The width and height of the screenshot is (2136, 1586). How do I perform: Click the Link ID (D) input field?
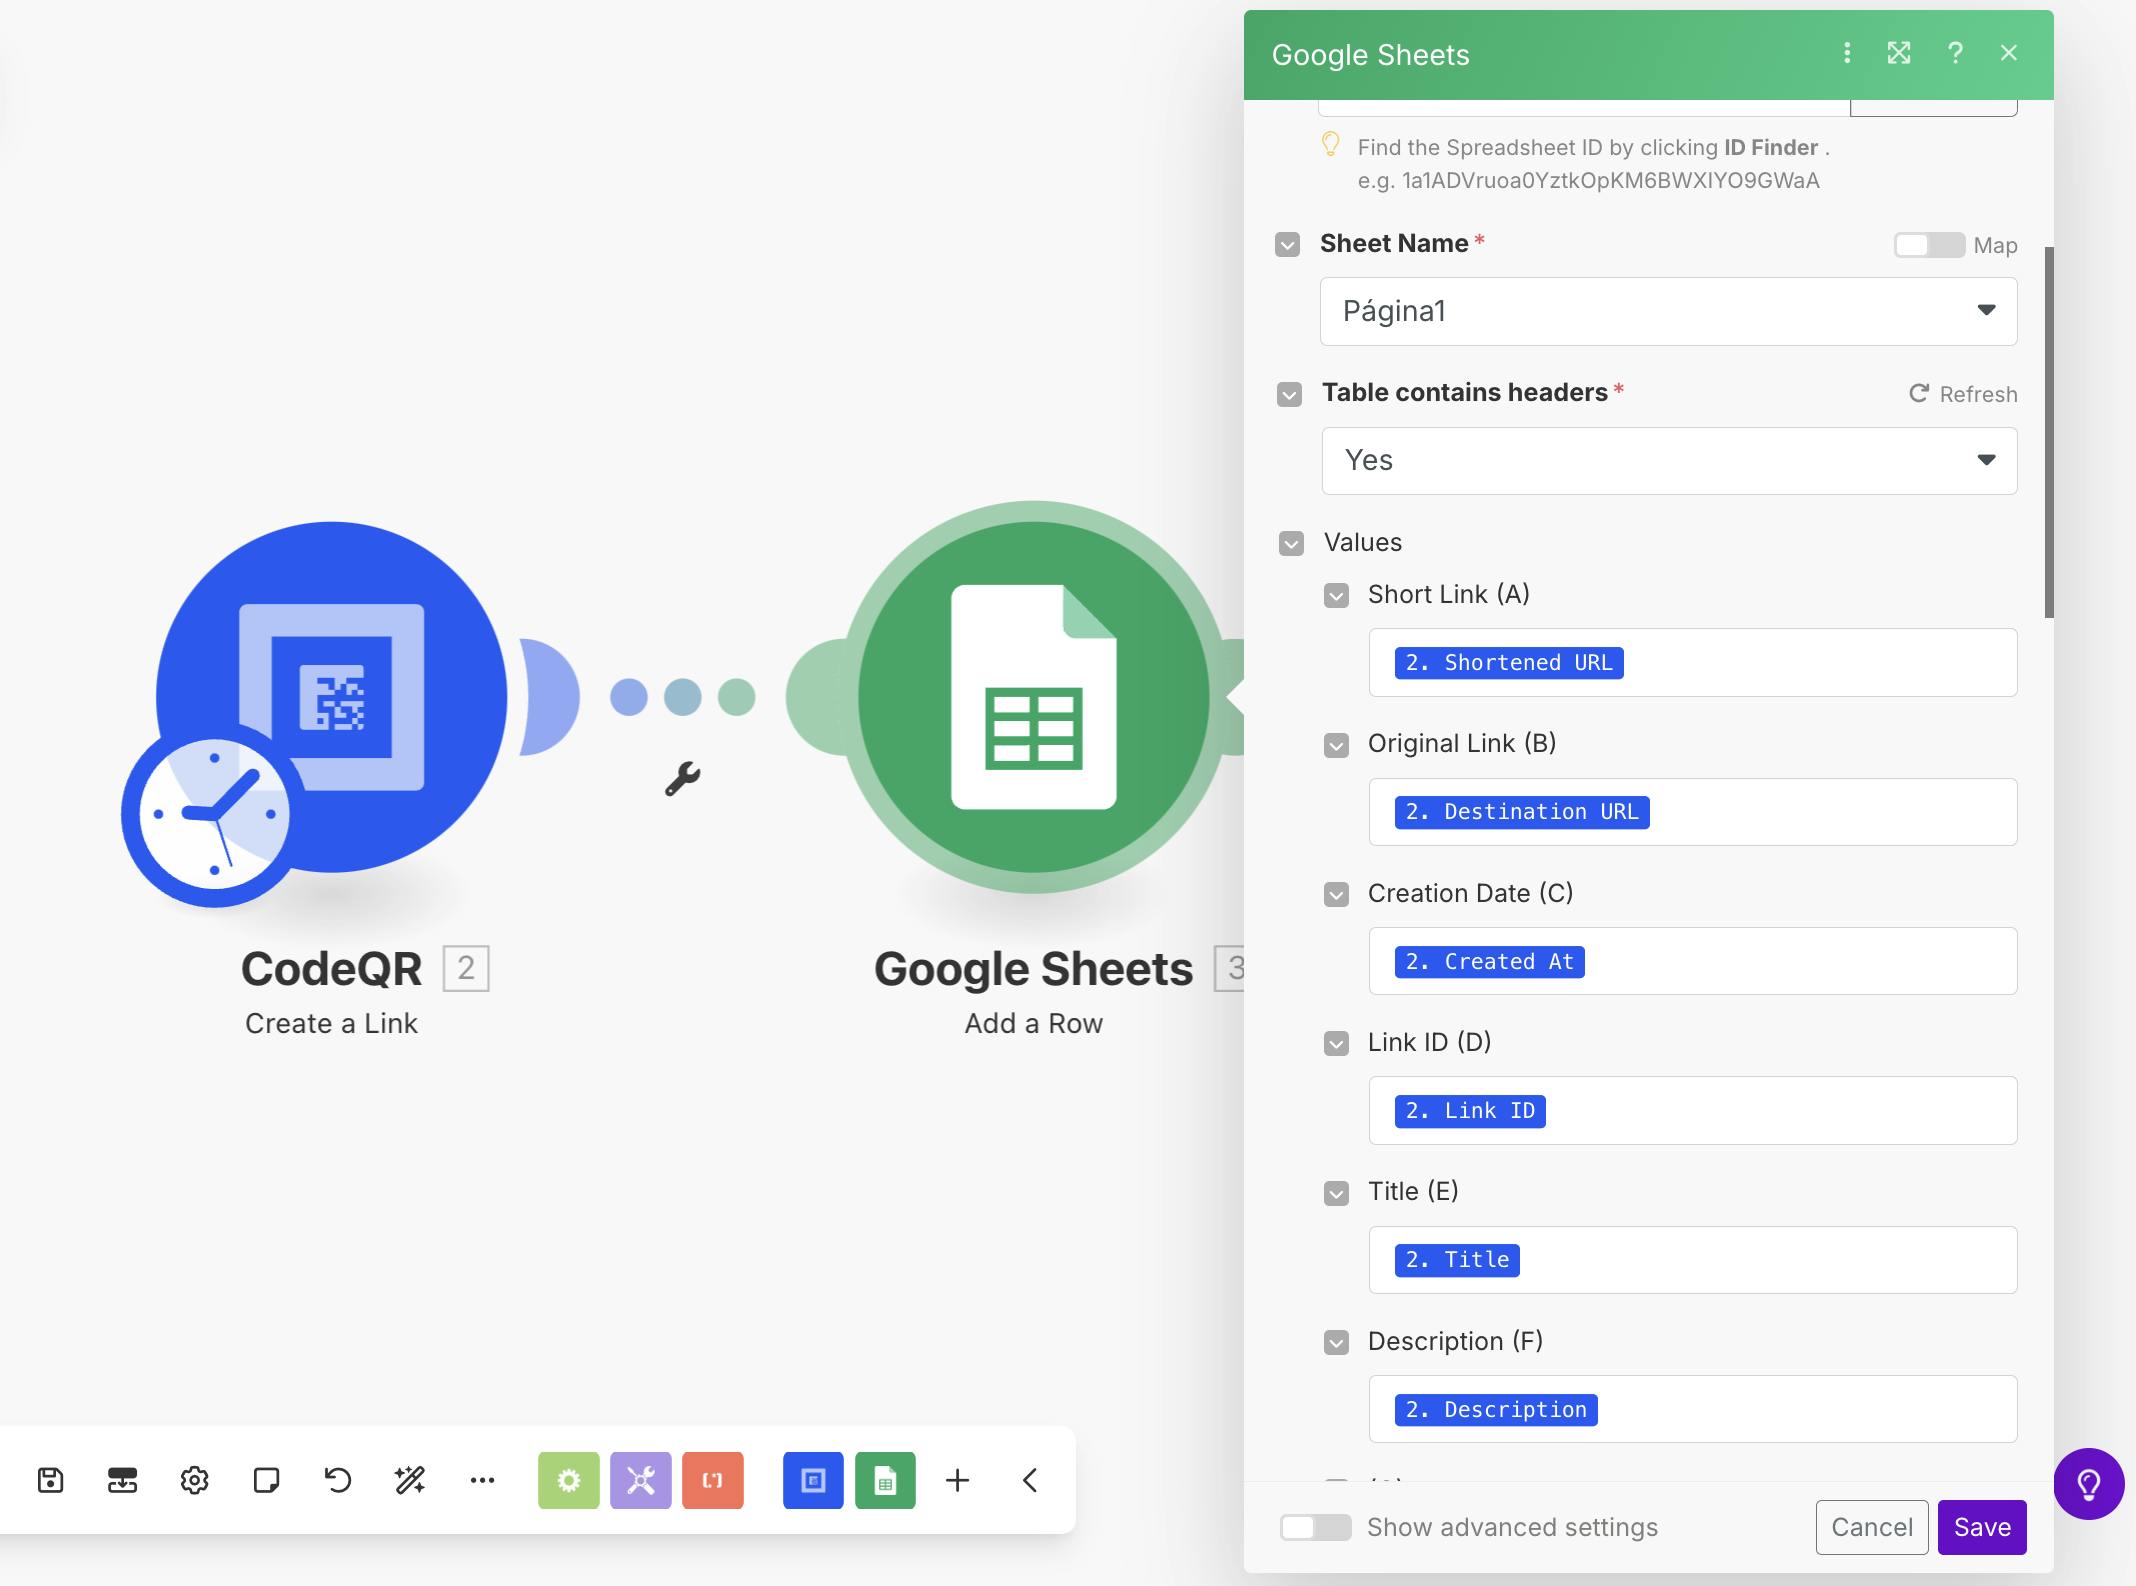tap(1693, 1110)
